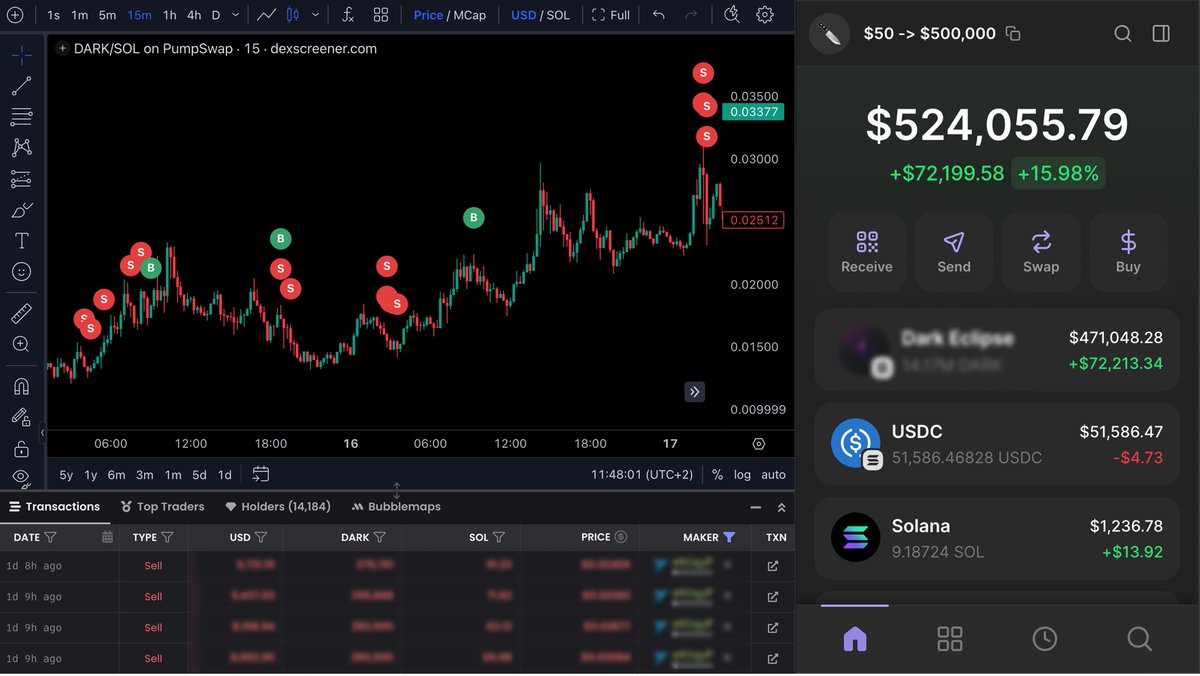The height and width of the screenshot is (676, 1200).
Task: Click the Send button
Action: tap(954, 252)
